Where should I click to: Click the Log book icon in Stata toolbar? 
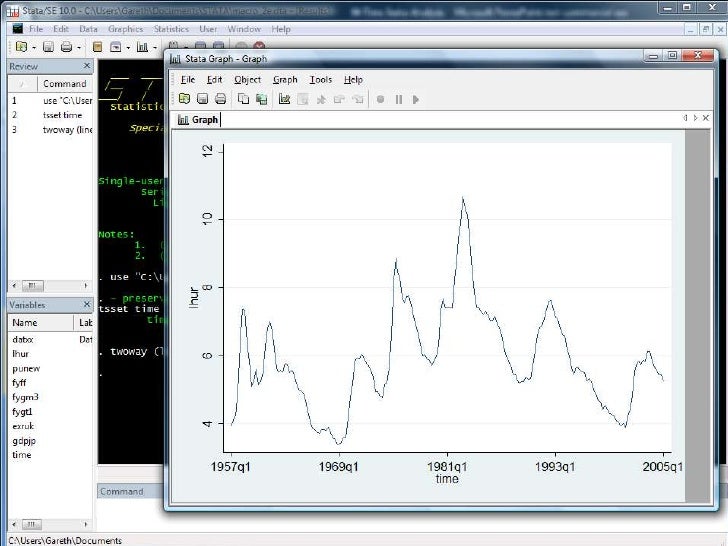pyautogui.click(x=97, y=47)
